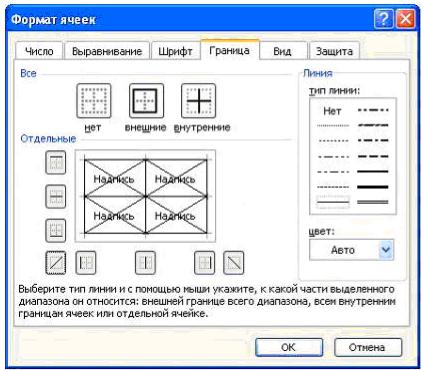Open the help question mark button
The width and height of the screenshot is (422, 370).
click(x=383, y=19)
